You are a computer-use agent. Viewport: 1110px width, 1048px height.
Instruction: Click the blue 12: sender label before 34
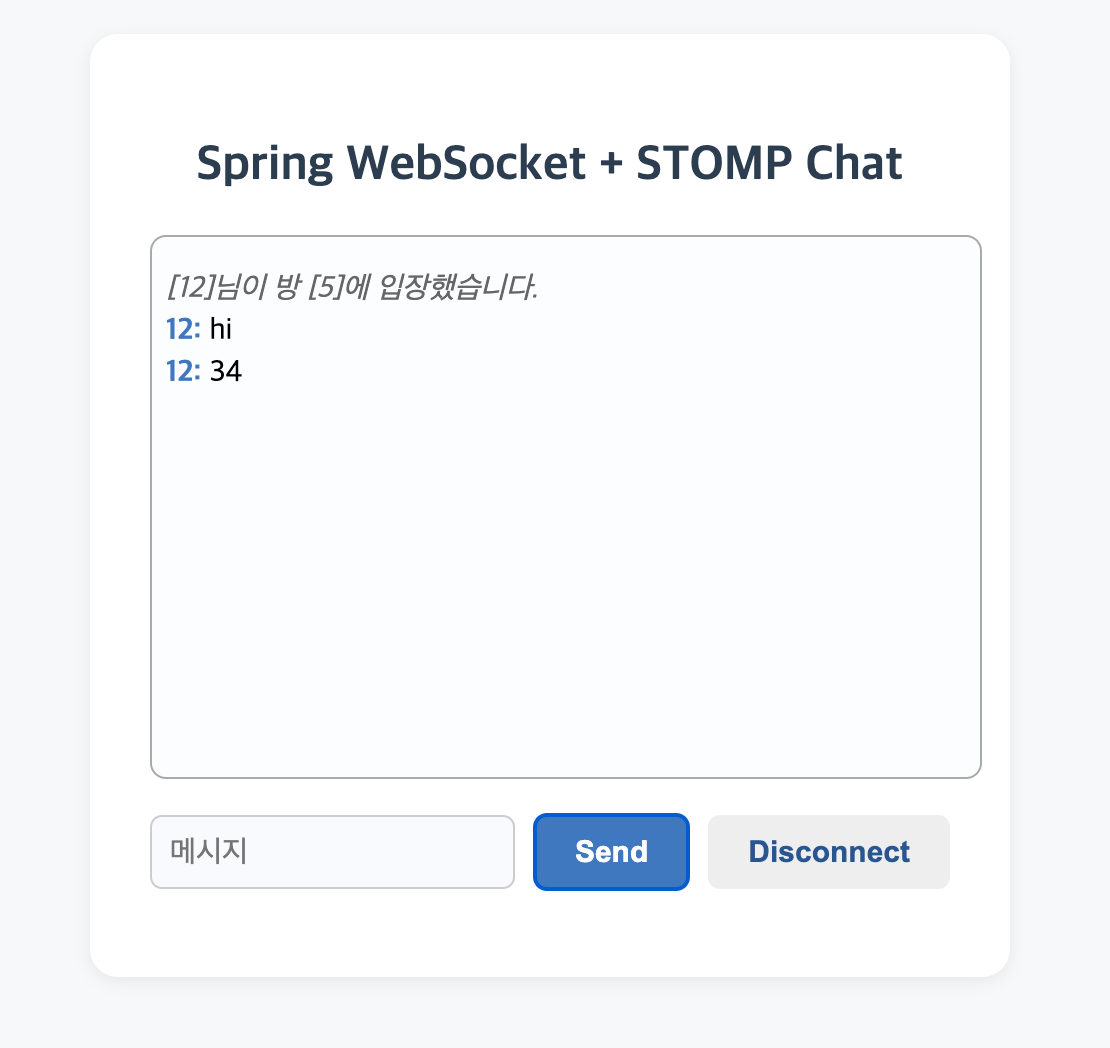[183, 371]
